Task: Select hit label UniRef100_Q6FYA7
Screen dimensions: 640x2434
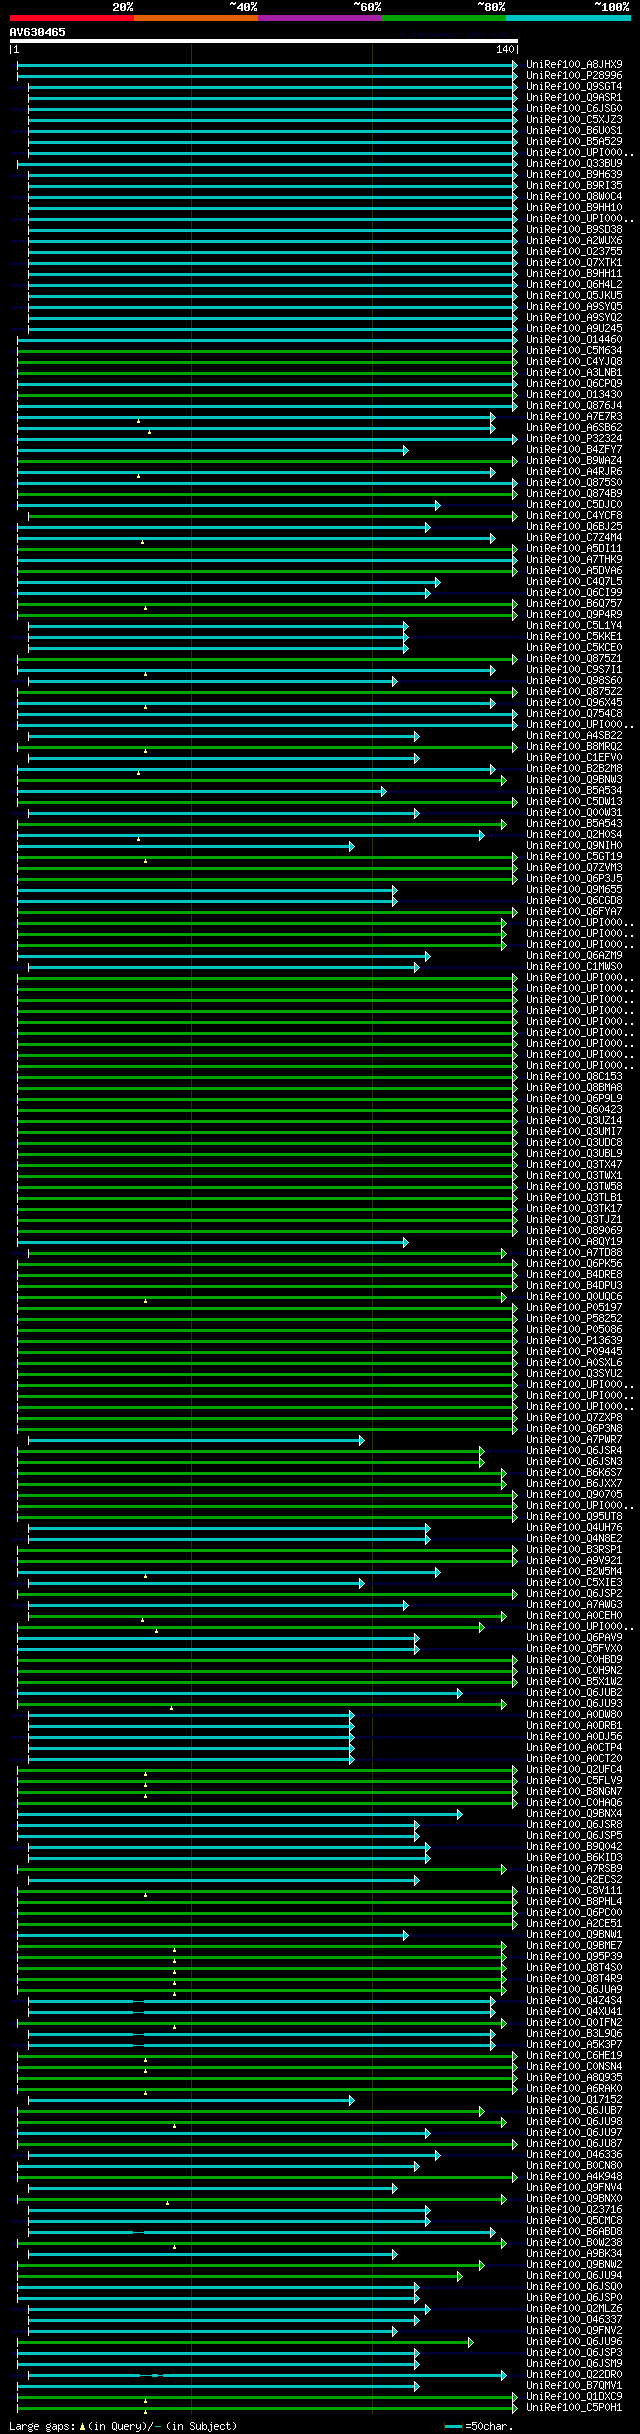Action: 574,911
